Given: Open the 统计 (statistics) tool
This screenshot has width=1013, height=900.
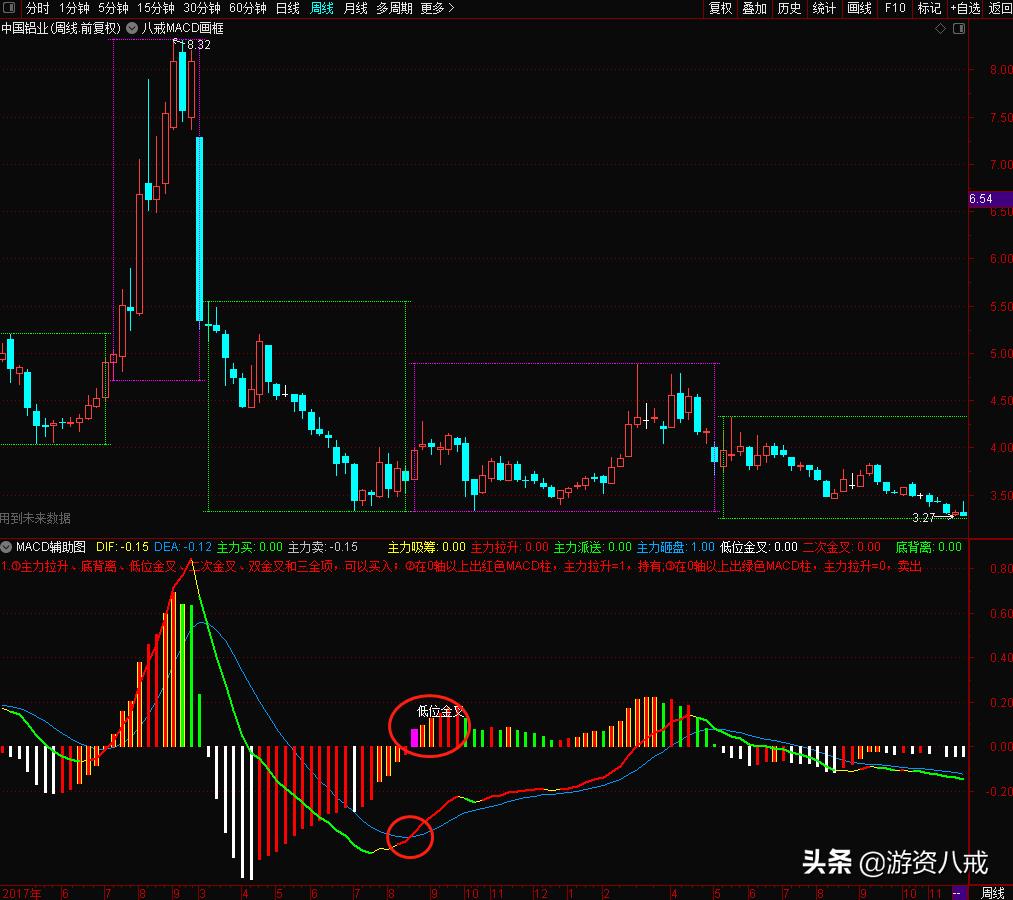Looking at the screenshot, I should 824,8.
